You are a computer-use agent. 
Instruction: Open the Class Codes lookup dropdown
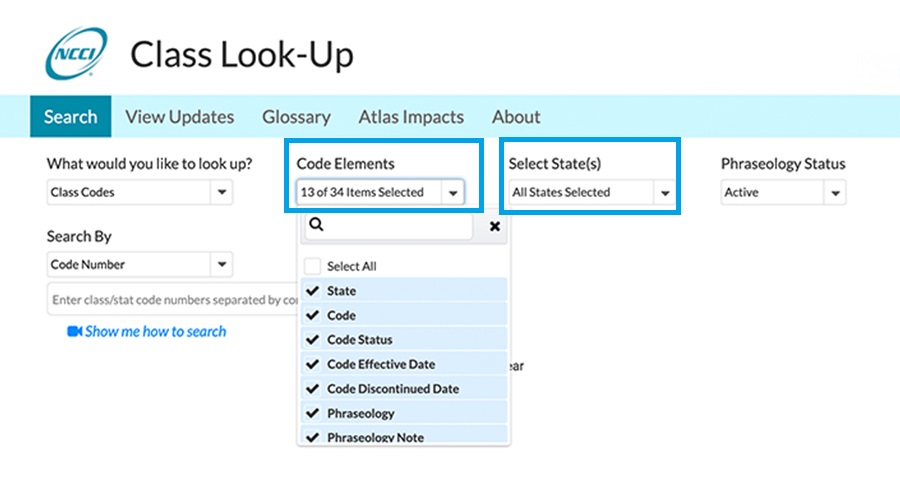coord(139,192)
